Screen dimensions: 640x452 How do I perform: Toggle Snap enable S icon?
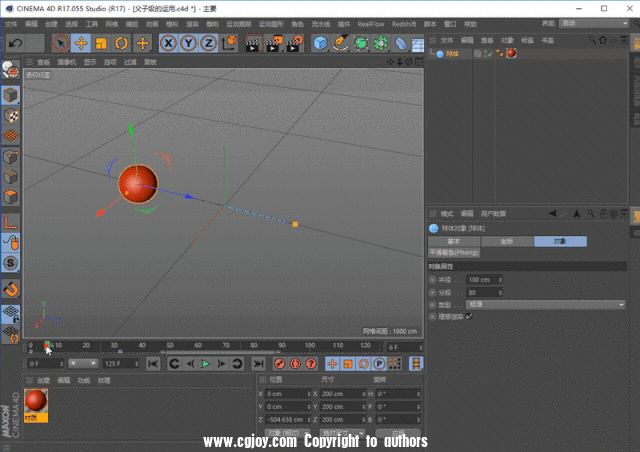[11, 263]
